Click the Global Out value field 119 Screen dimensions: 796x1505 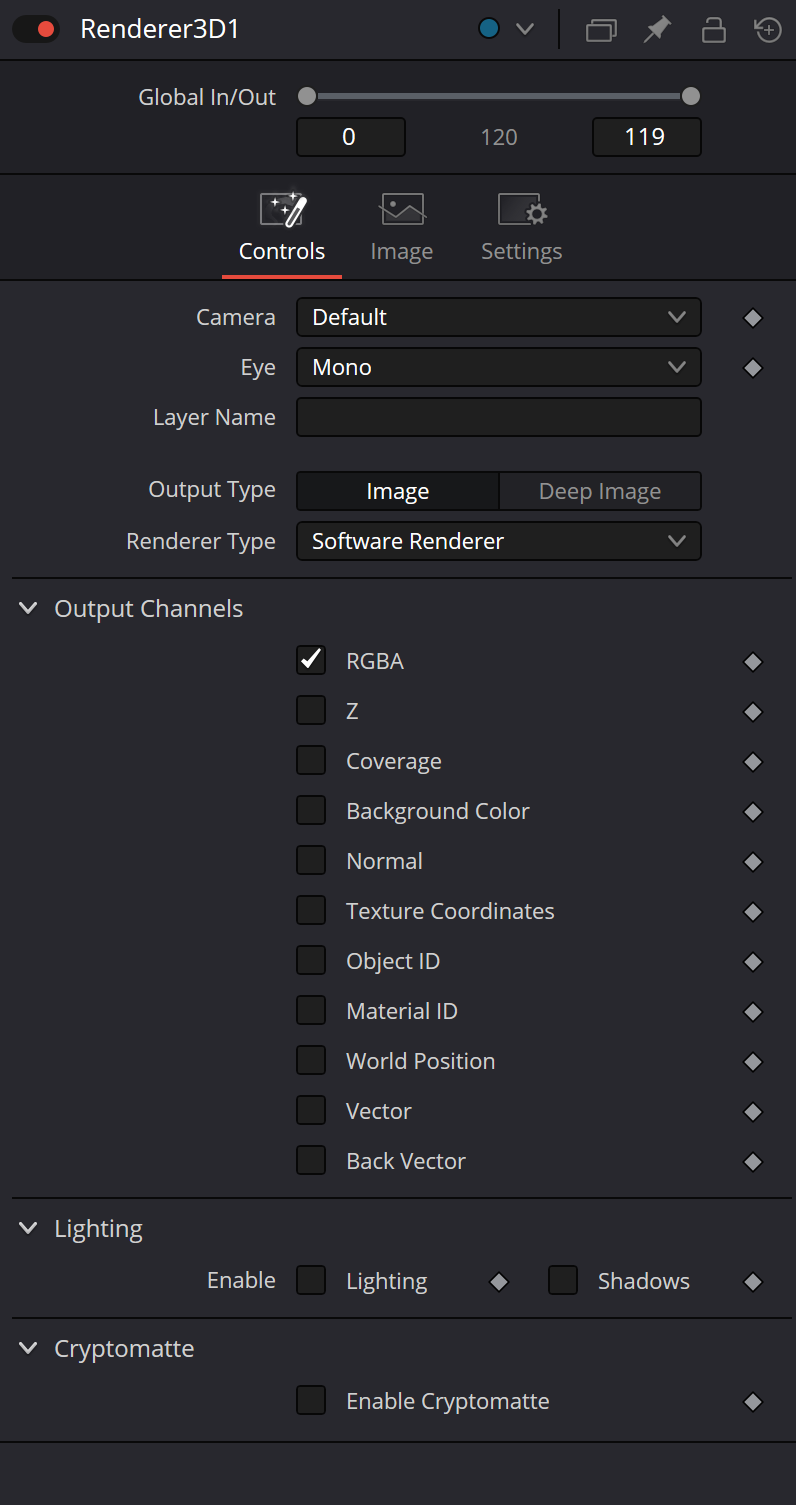647,137
